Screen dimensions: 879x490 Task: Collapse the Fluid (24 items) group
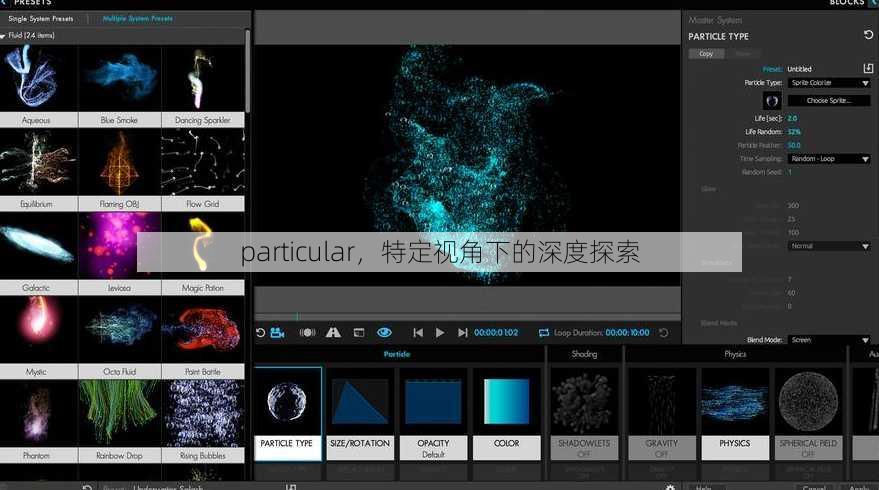3,36
